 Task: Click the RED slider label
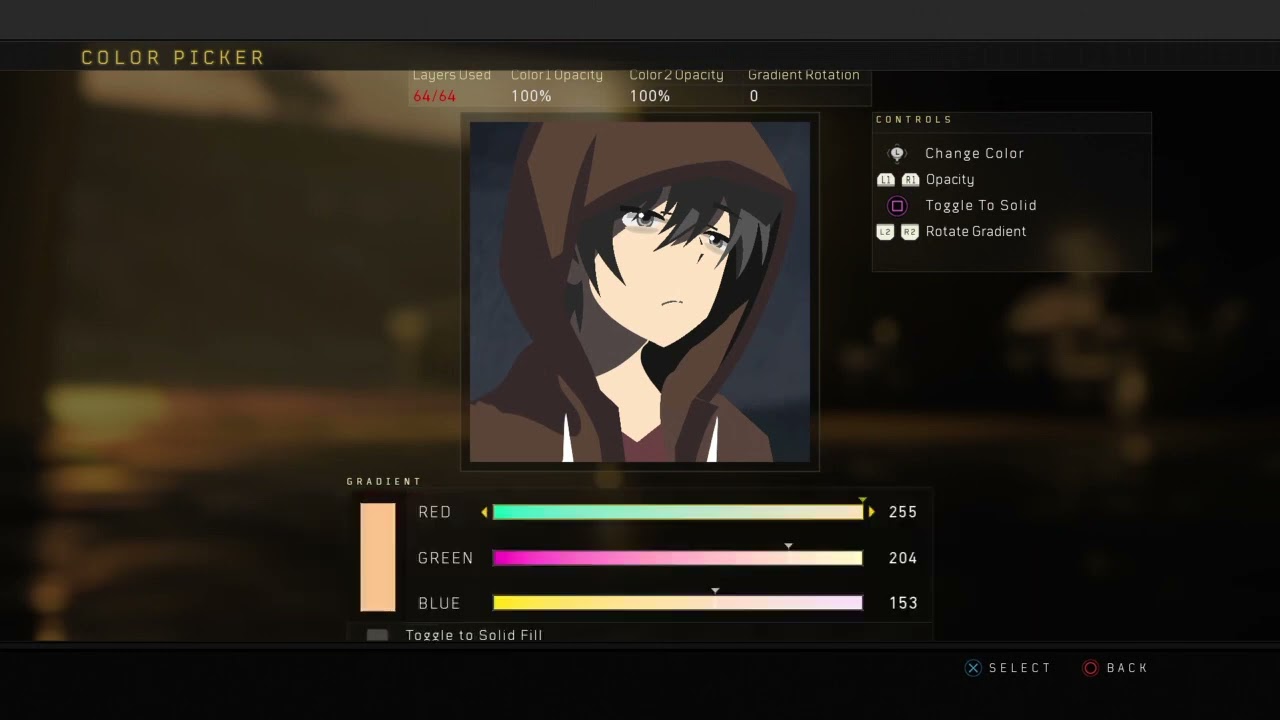coord(435,512)
